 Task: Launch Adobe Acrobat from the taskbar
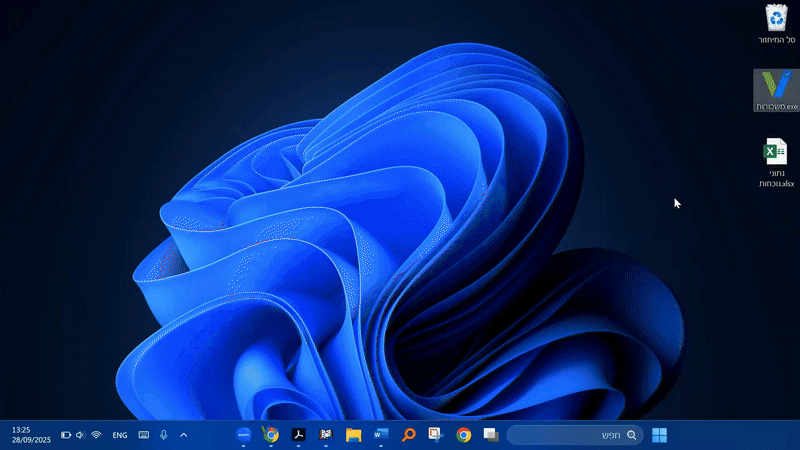tap(298, 435)
